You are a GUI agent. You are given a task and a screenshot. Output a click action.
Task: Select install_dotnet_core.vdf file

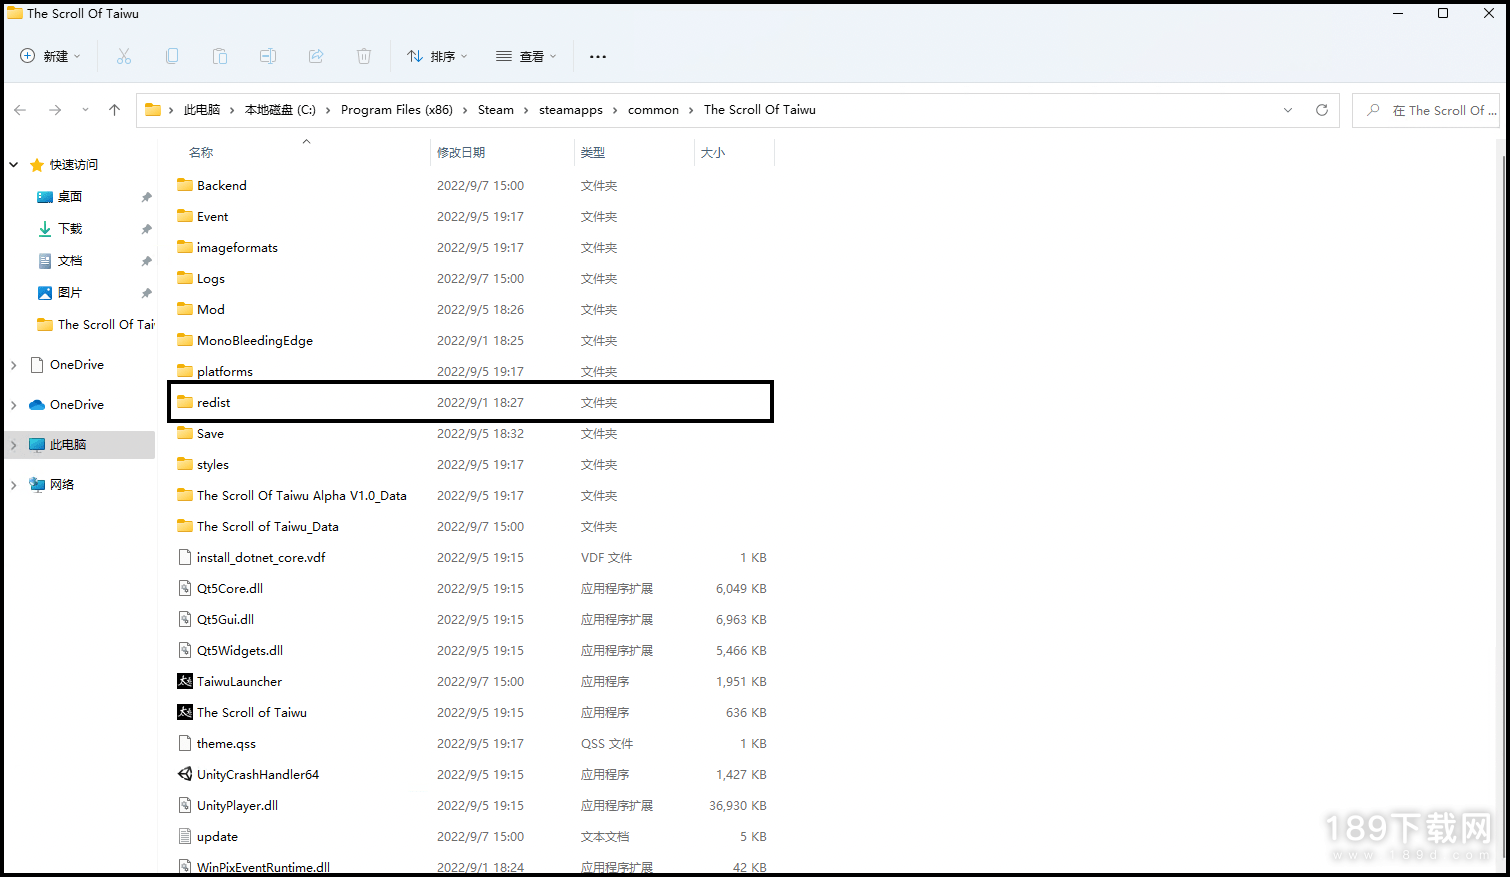click(472, 557)
